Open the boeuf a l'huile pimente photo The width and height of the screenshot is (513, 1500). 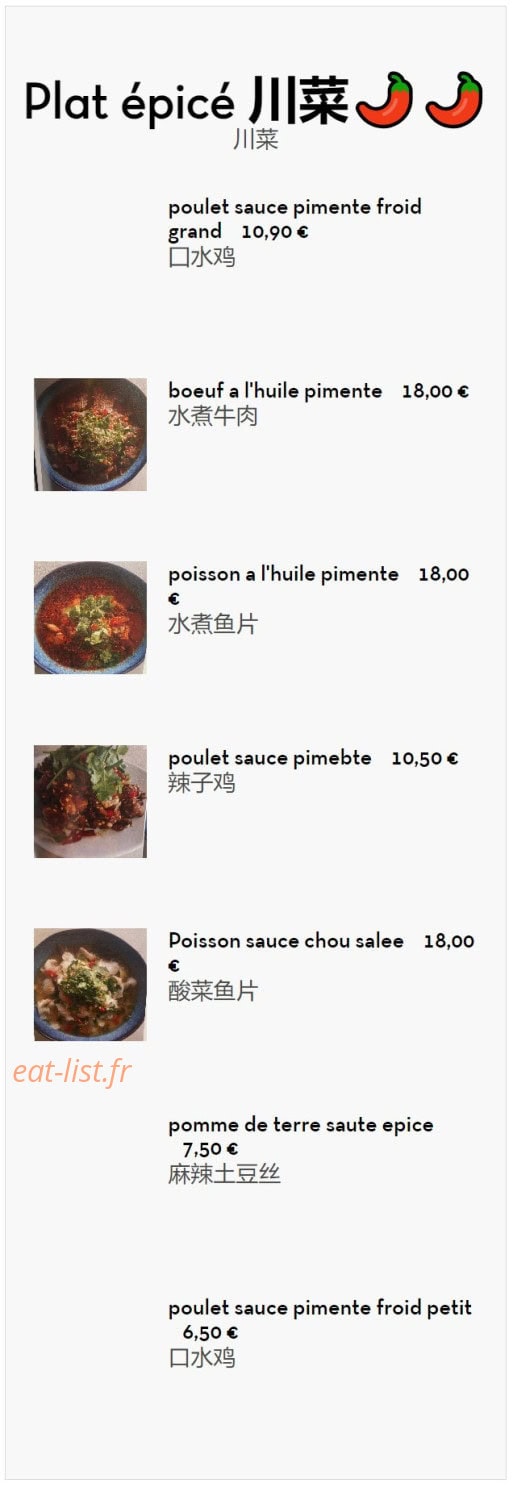tap(90, 434)
